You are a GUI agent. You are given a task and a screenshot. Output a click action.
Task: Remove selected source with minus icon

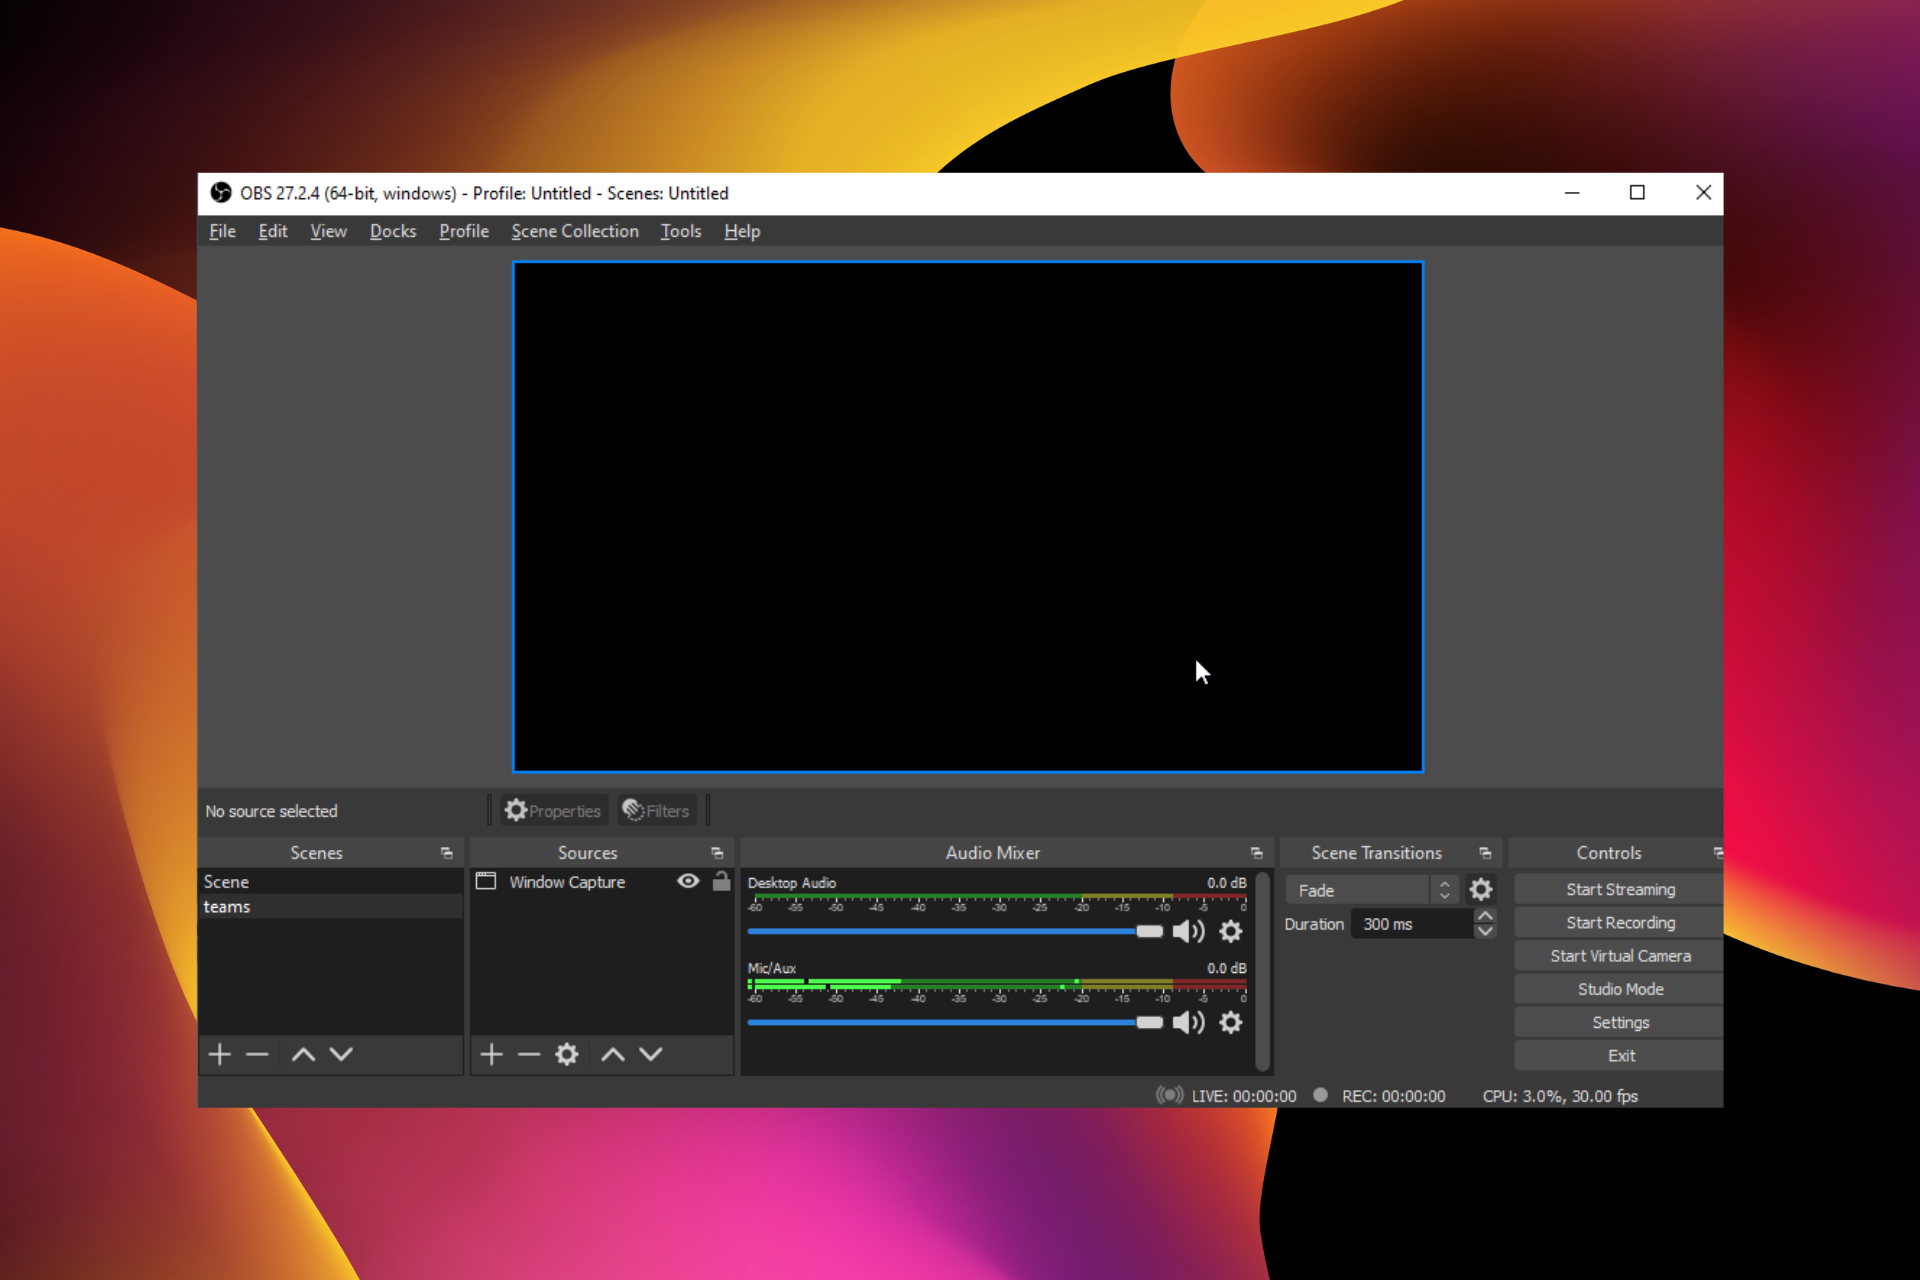click(x=529, y=1054)
